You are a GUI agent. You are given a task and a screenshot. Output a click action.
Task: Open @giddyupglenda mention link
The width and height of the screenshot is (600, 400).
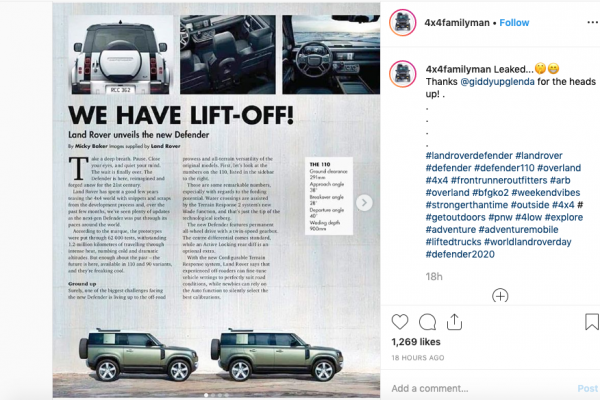coord(497,82)
